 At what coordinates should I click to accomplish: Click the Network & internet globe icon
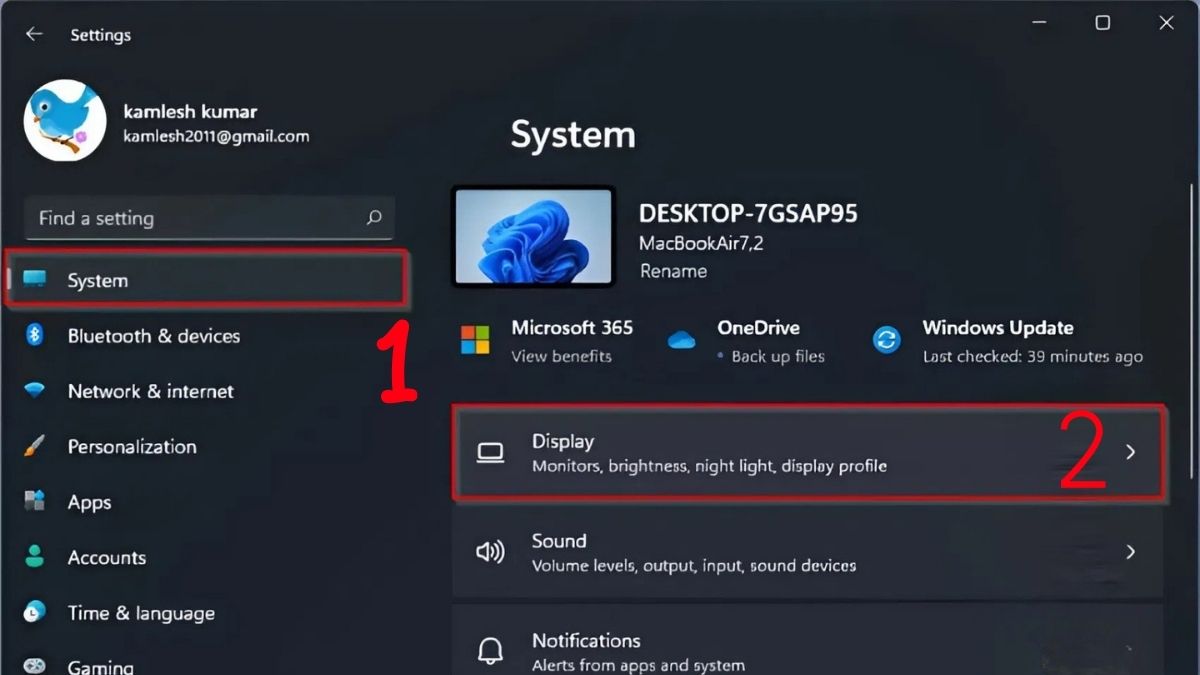point(36,391)
